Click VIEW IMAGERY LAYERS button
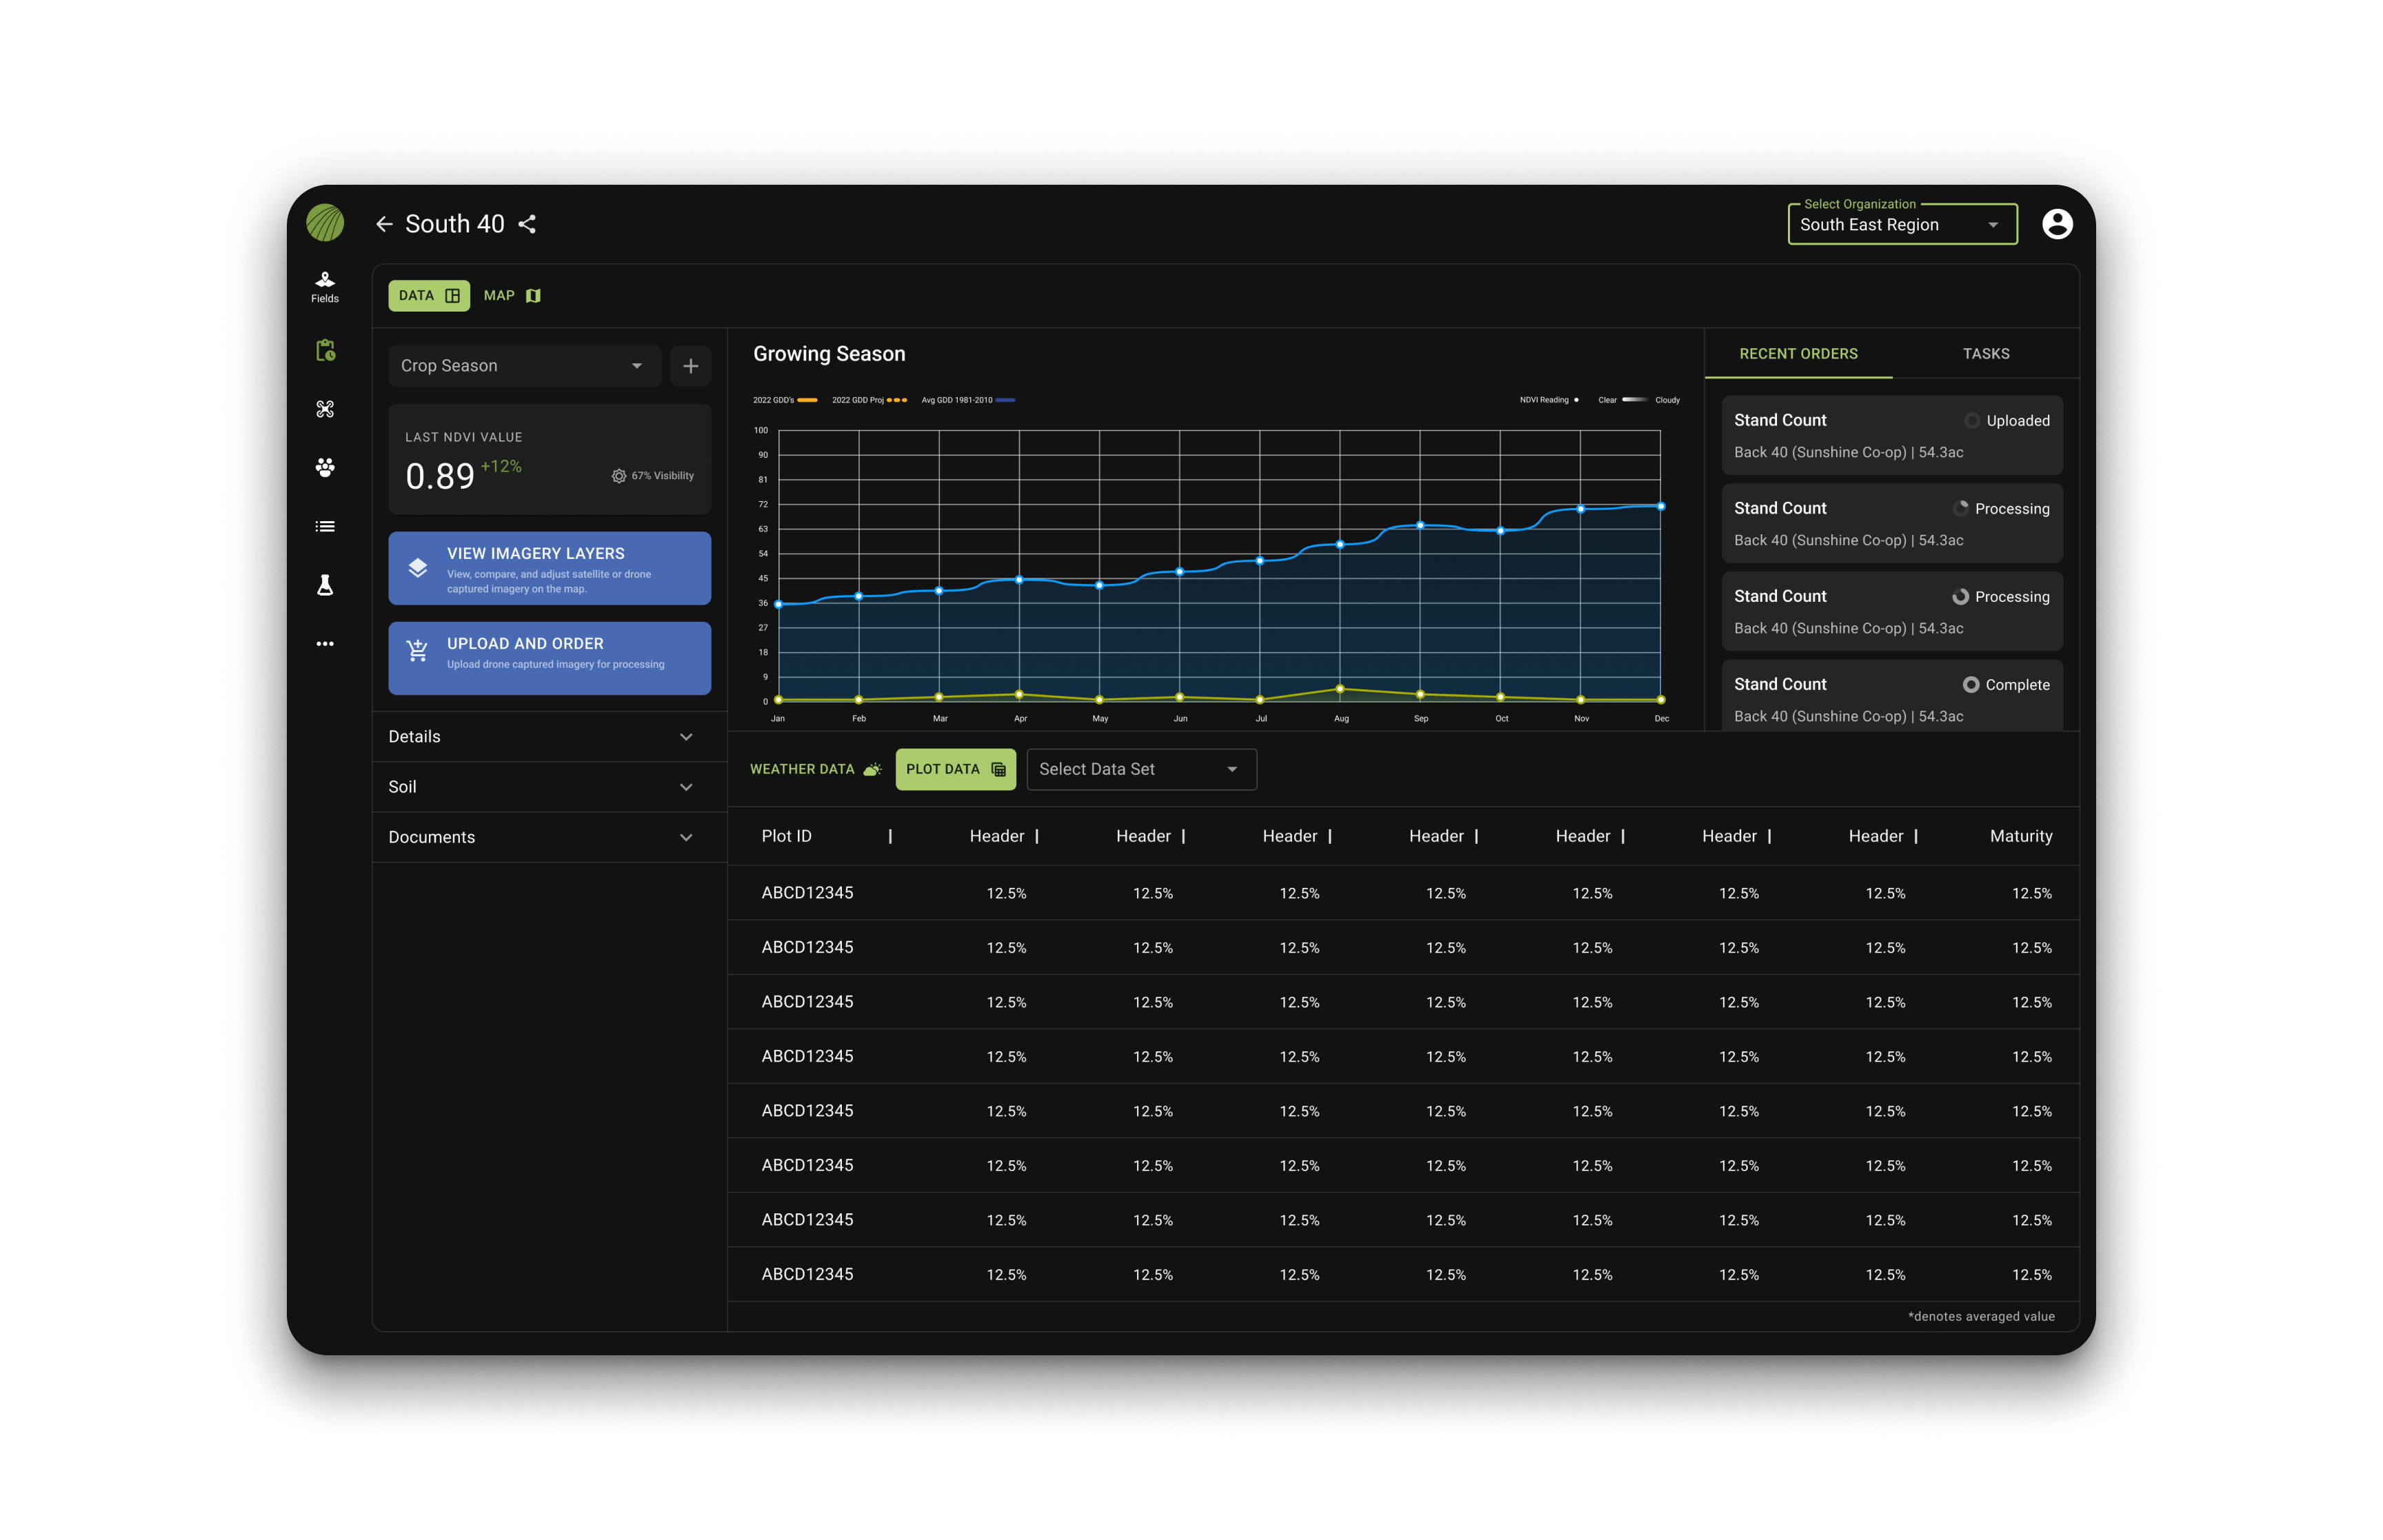This screenshot has width=2383, height=1540. [x=549, y=568]
